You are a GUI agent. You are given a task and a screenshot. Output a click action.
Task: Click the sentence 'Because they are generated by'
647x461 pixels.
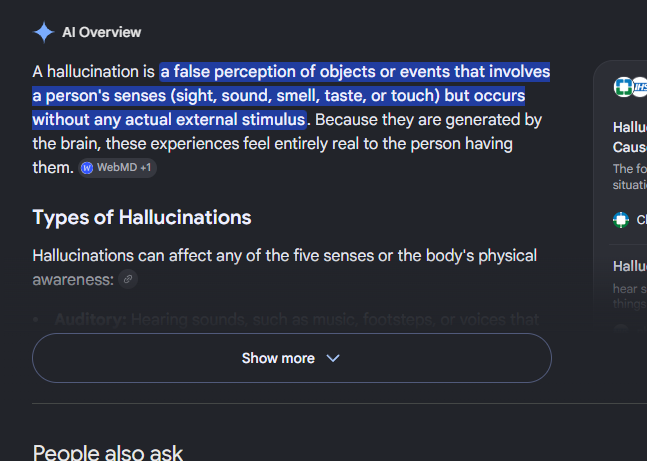428,120
